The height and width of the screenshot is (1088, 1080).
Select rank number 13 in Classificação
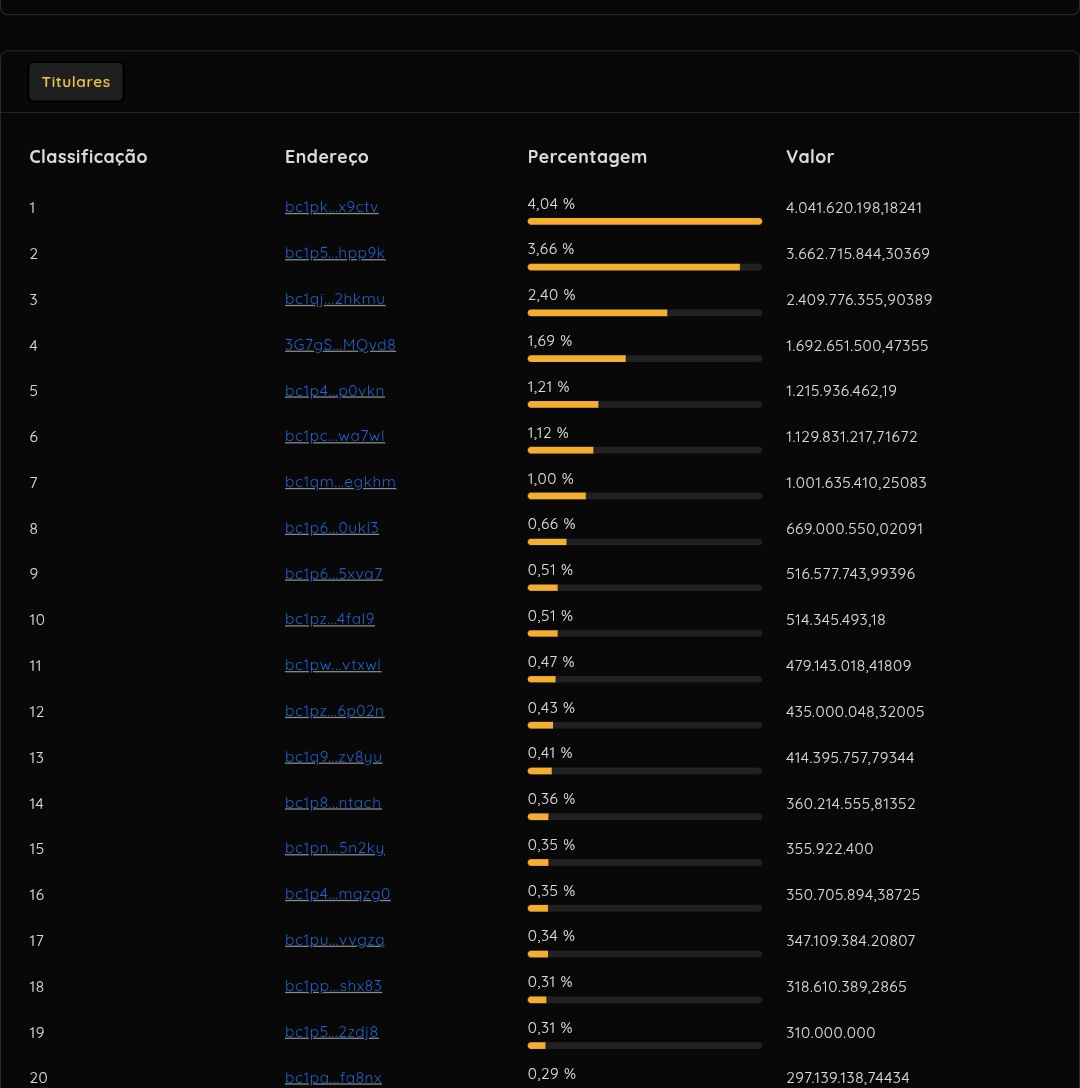tap(36, 757)
